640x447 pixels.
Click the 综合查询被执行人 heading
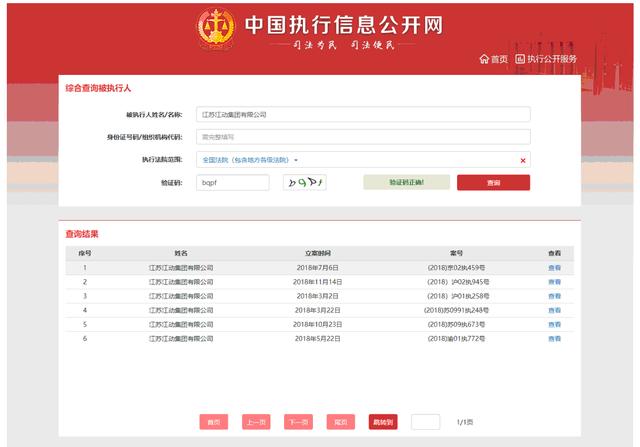click(98, 88)
